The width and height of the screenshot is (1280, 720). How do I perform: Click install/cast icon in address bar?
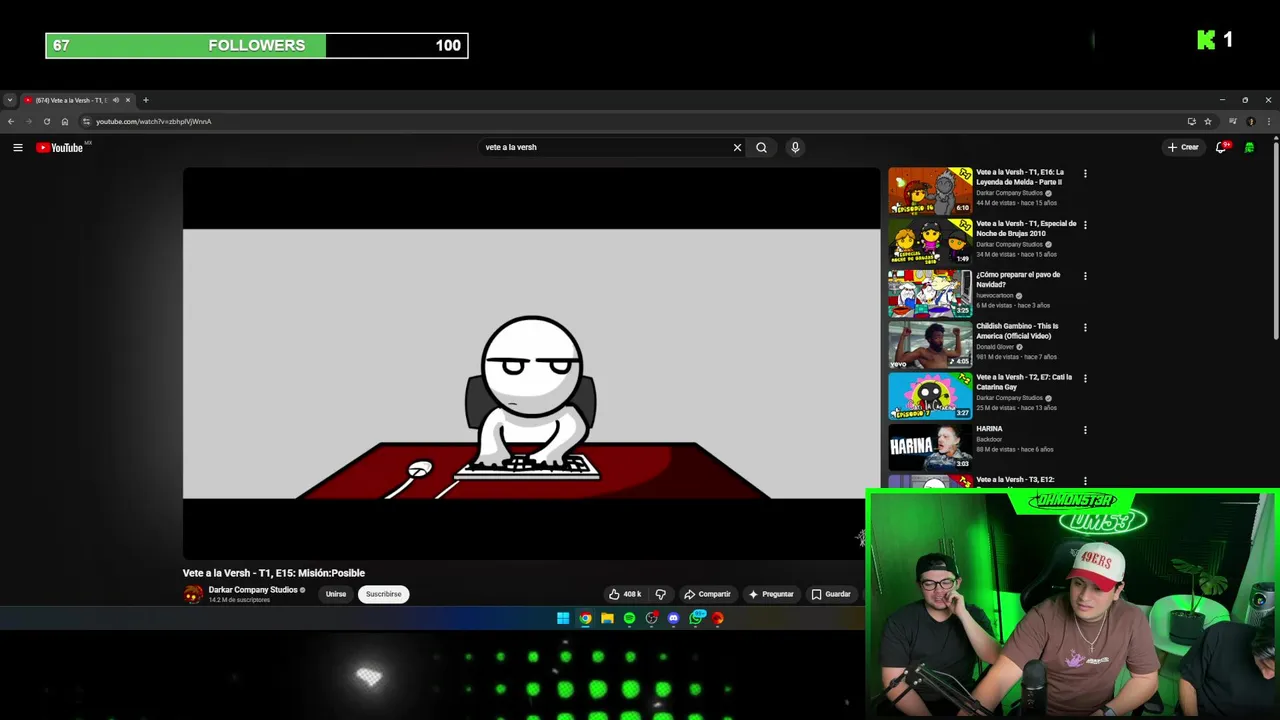(1191, 121)
